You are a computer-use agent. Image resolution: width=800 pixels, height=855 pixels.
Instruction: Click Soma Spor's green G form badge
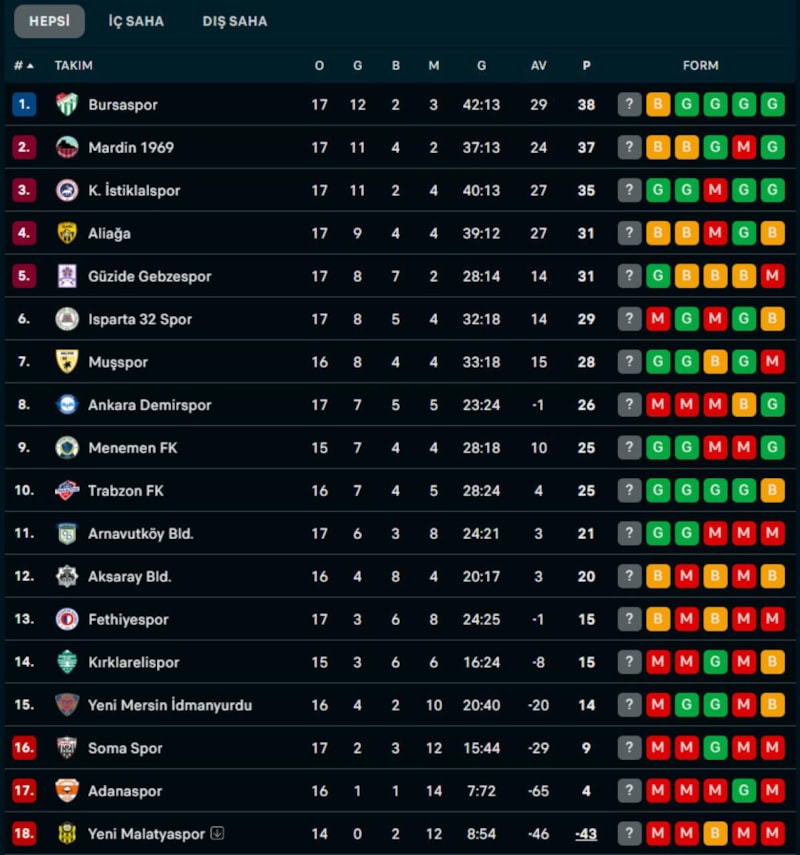point(714,748)
